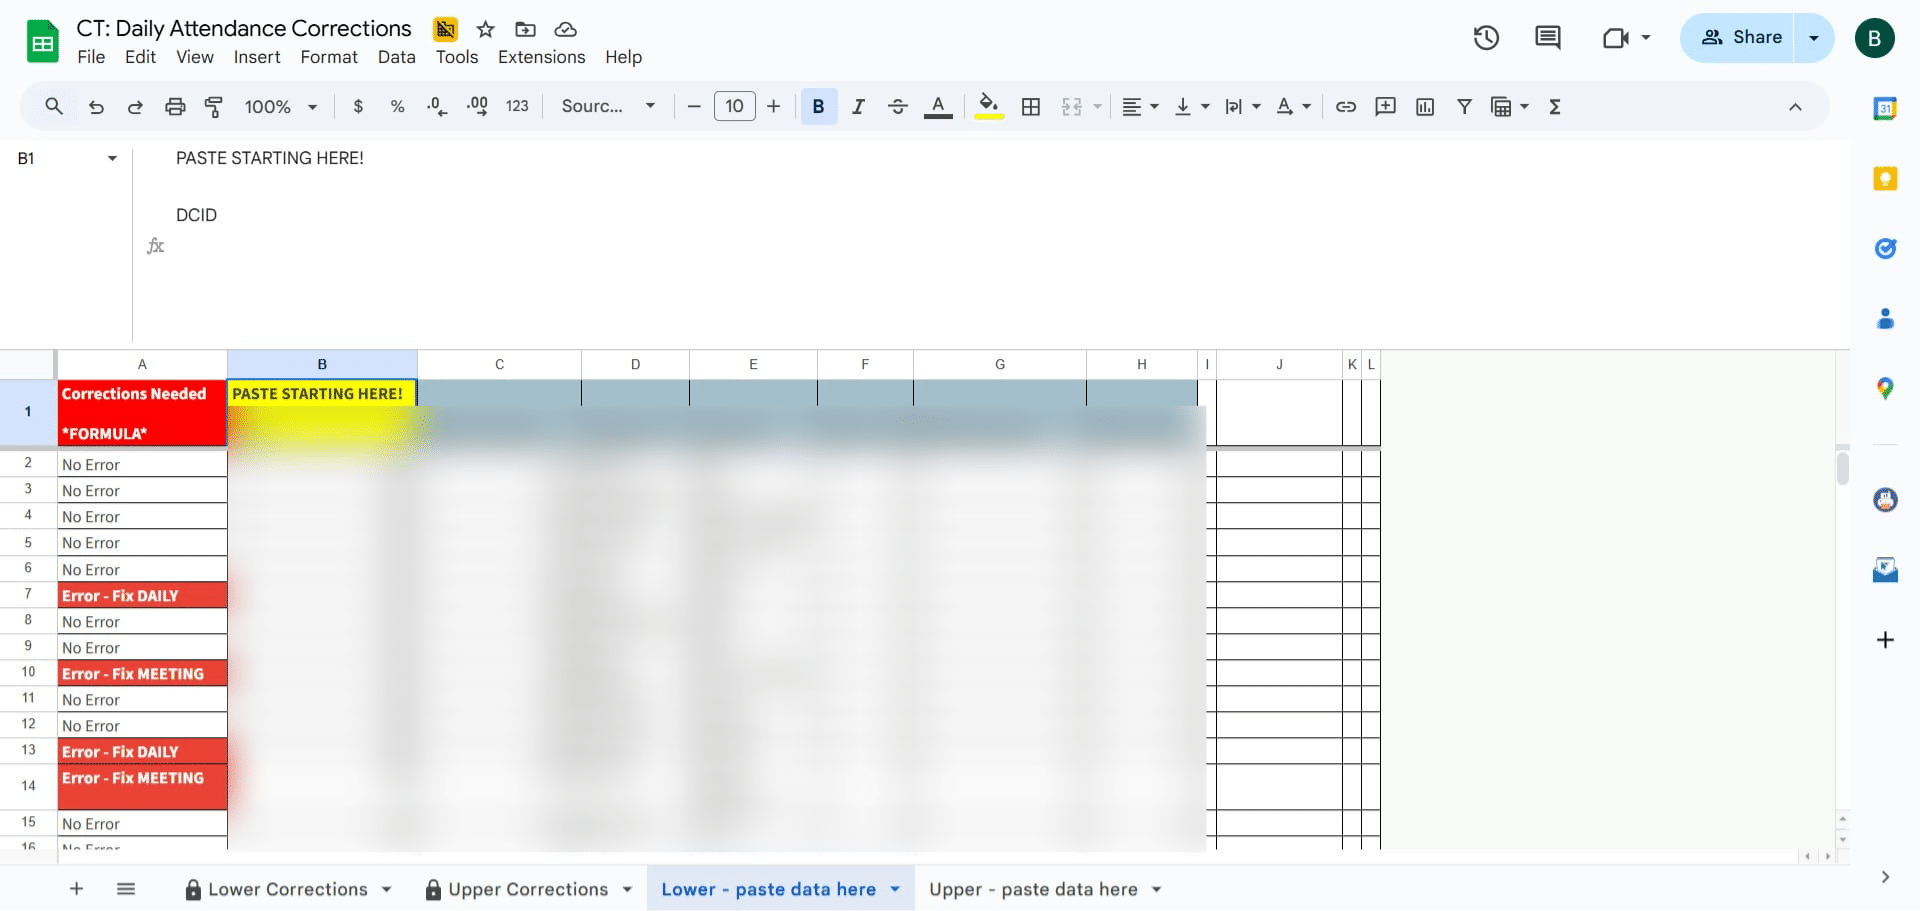Click the paint format roller icon

(214, 107)
